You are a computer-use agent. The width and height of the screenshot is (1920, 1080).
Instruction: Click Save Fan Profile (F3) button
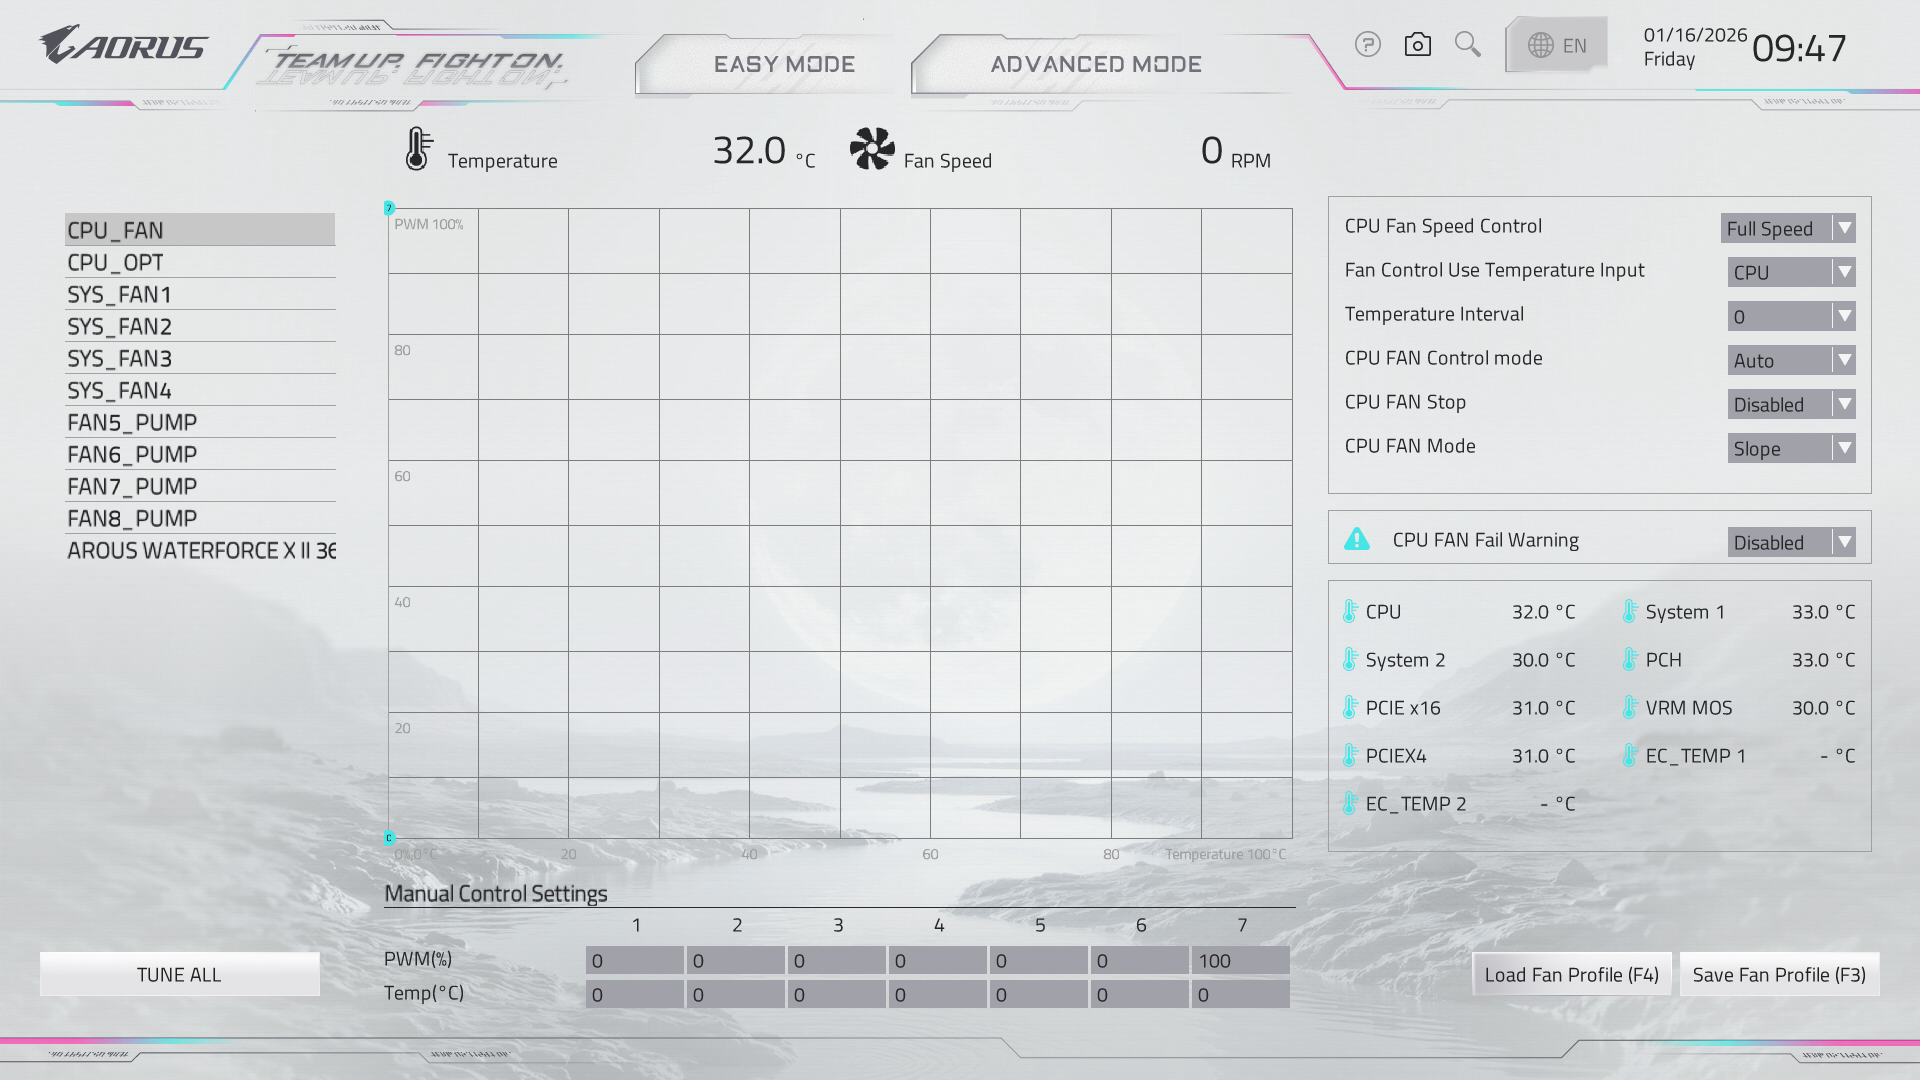1779,974
